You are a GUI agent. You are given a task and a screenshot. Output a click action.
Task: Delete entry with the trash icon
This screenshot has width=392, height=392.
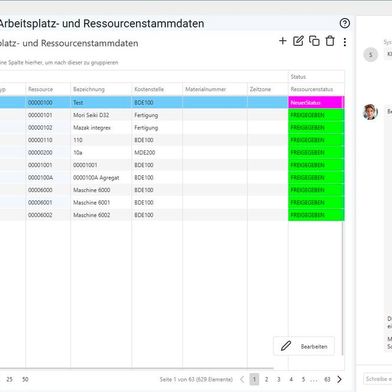330,41
